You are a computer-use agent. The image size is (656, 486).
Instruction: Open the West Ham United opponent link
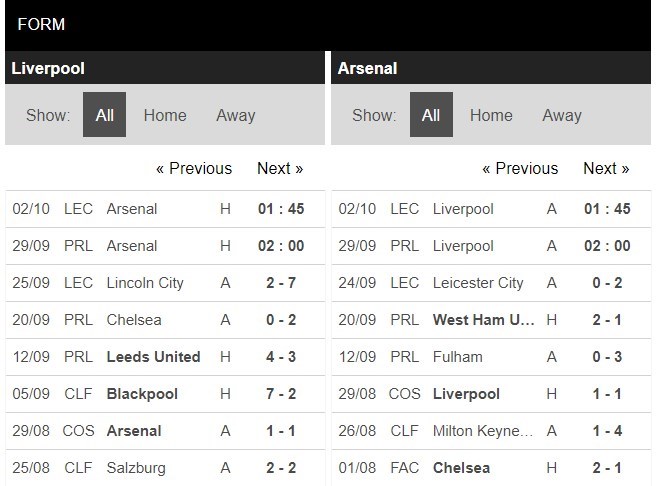[482, 320]
